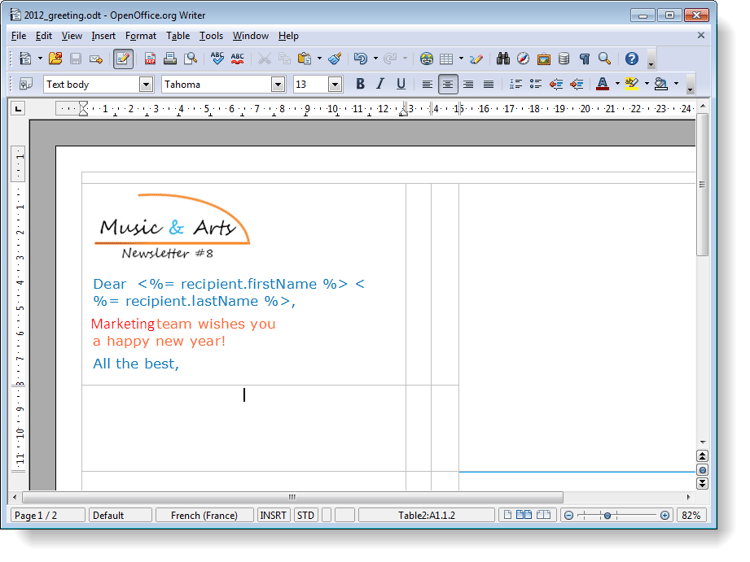Open the Gallery picture icon
The image size is (750, 562).
[x=543, y=59]
